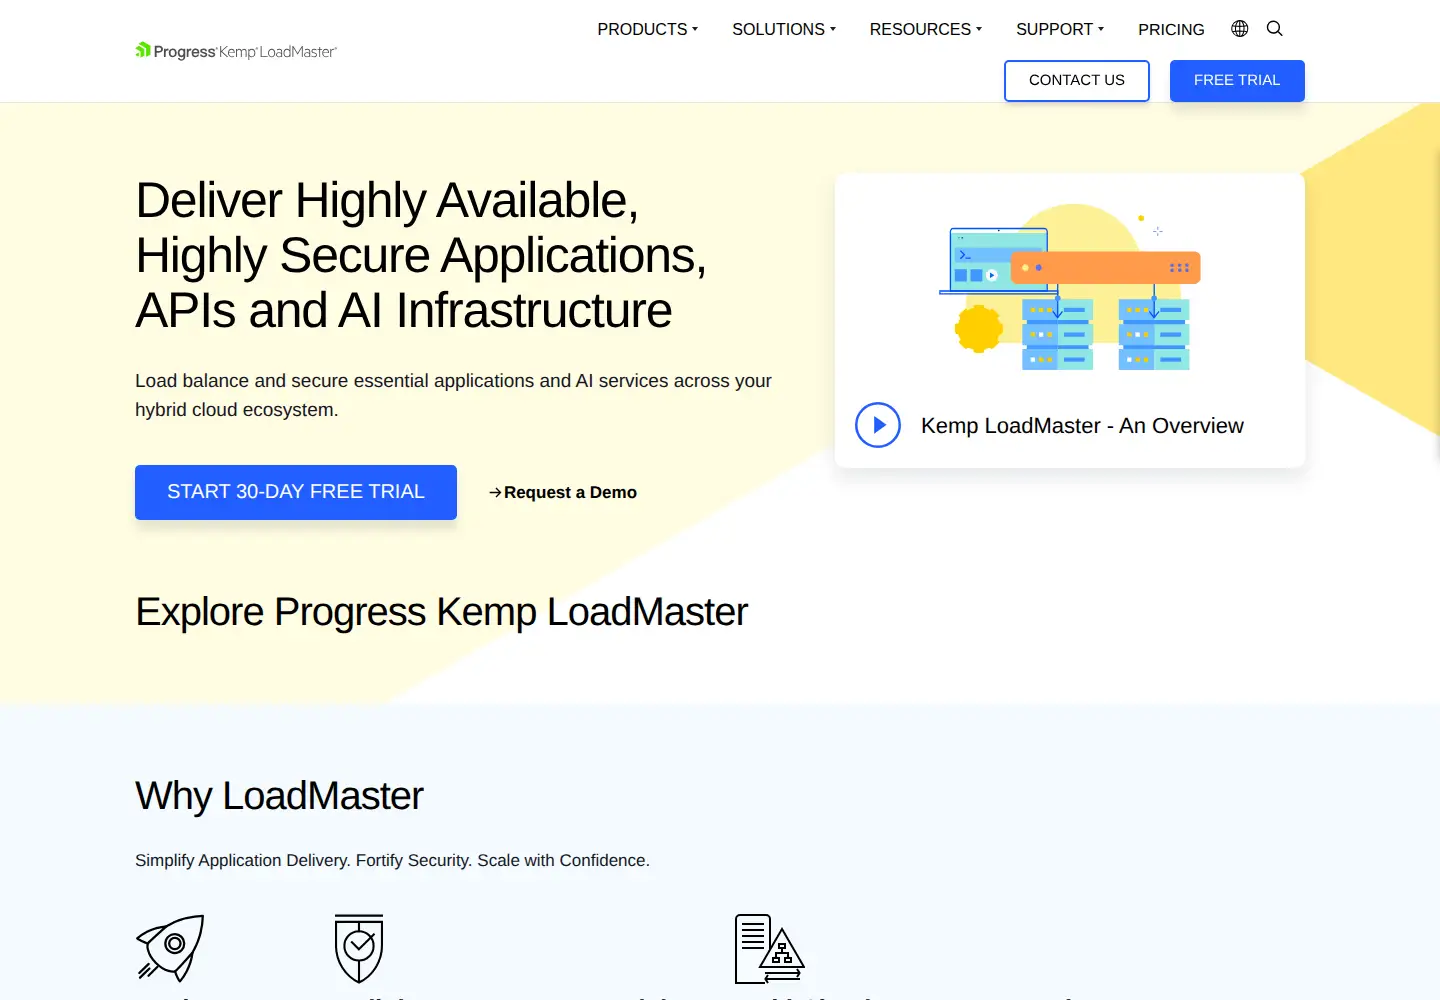Click the Free Trial button in header
The image size is (1440, 1000).
pyautogui.click(x=1237, y=81)
